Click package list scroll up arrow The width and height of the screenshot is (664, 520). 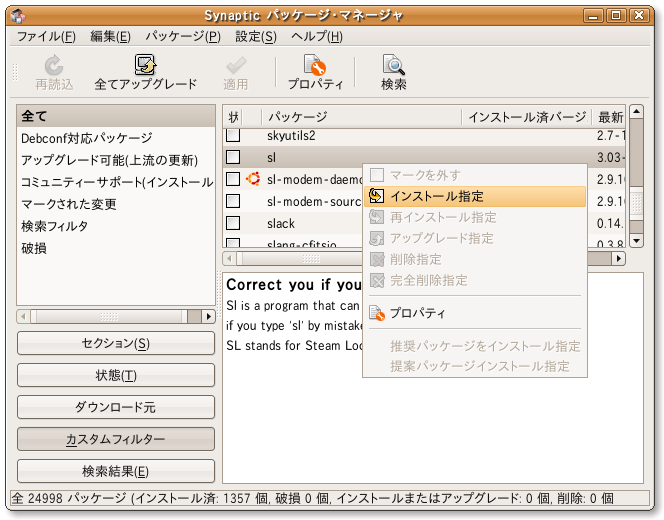[x=636, y=112]
